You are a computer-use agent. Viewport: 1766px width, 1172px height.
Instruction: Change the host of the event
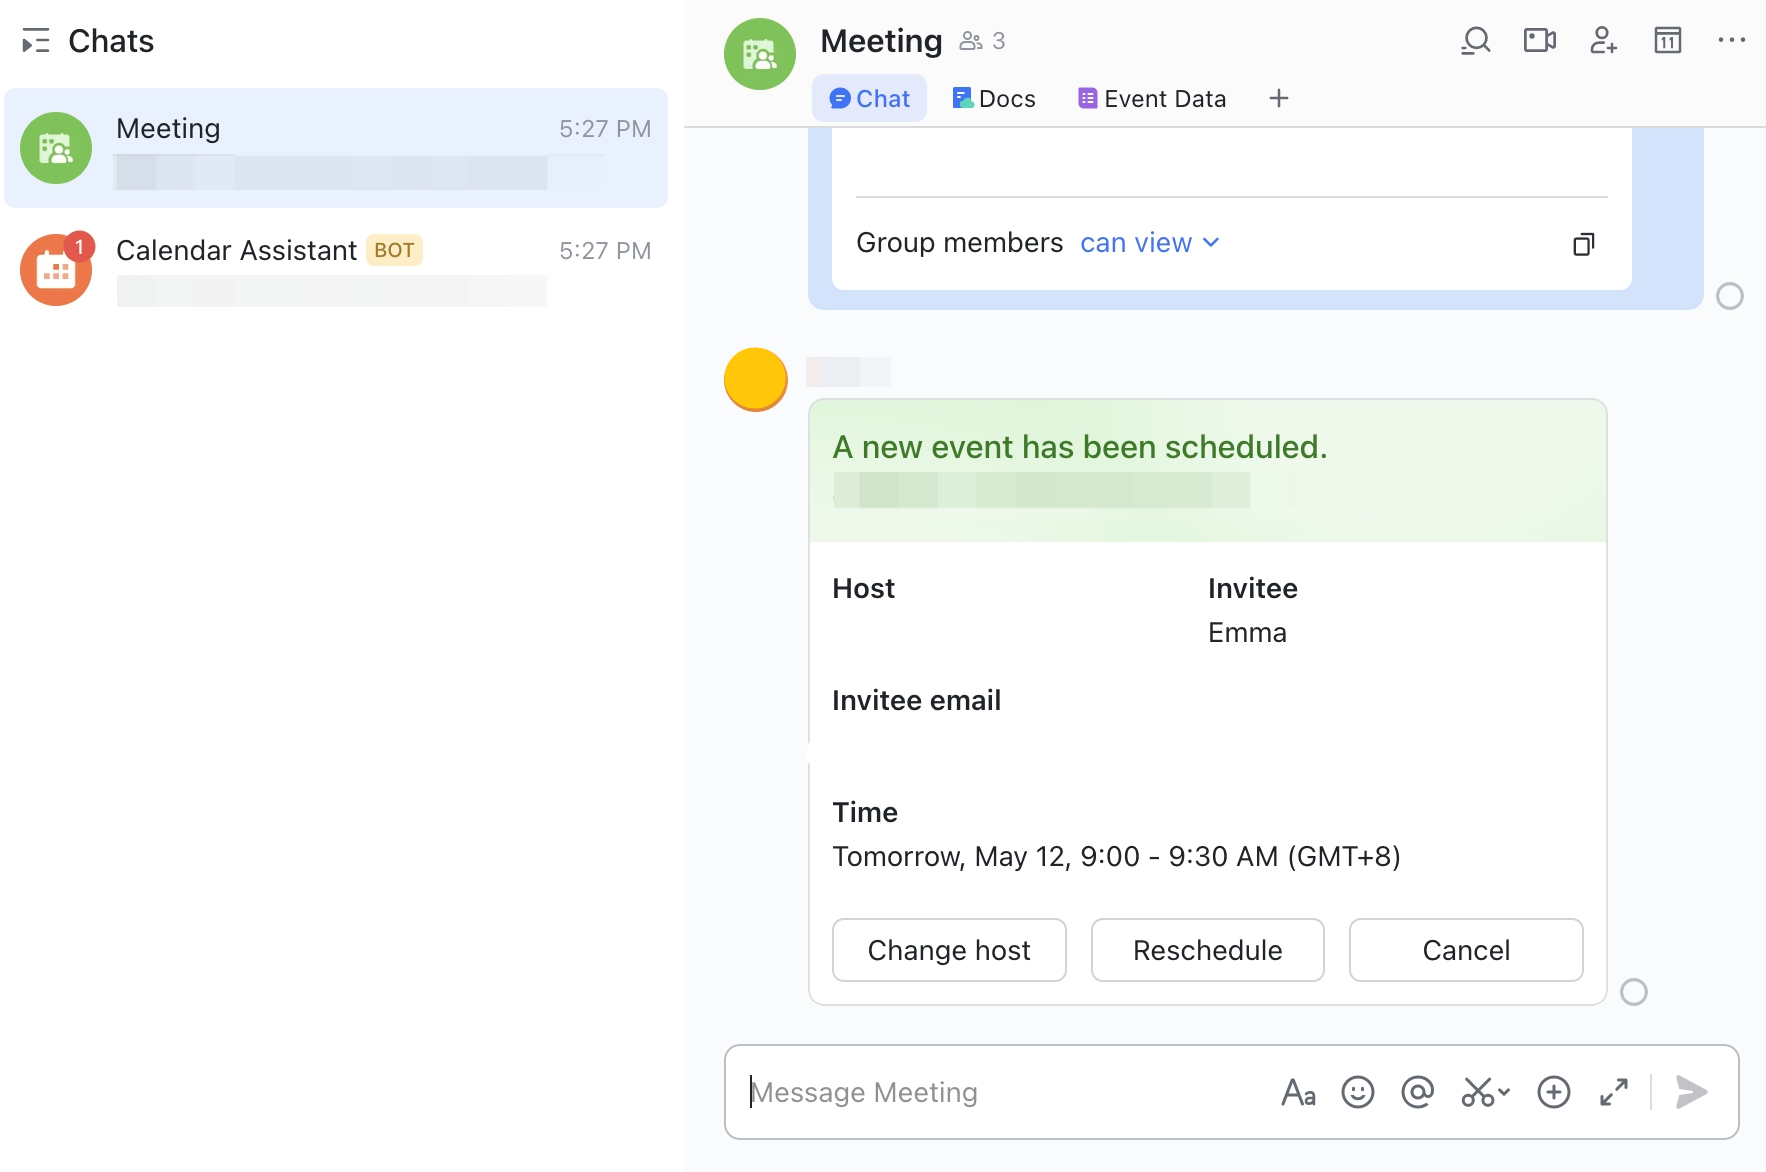point(949,950)
